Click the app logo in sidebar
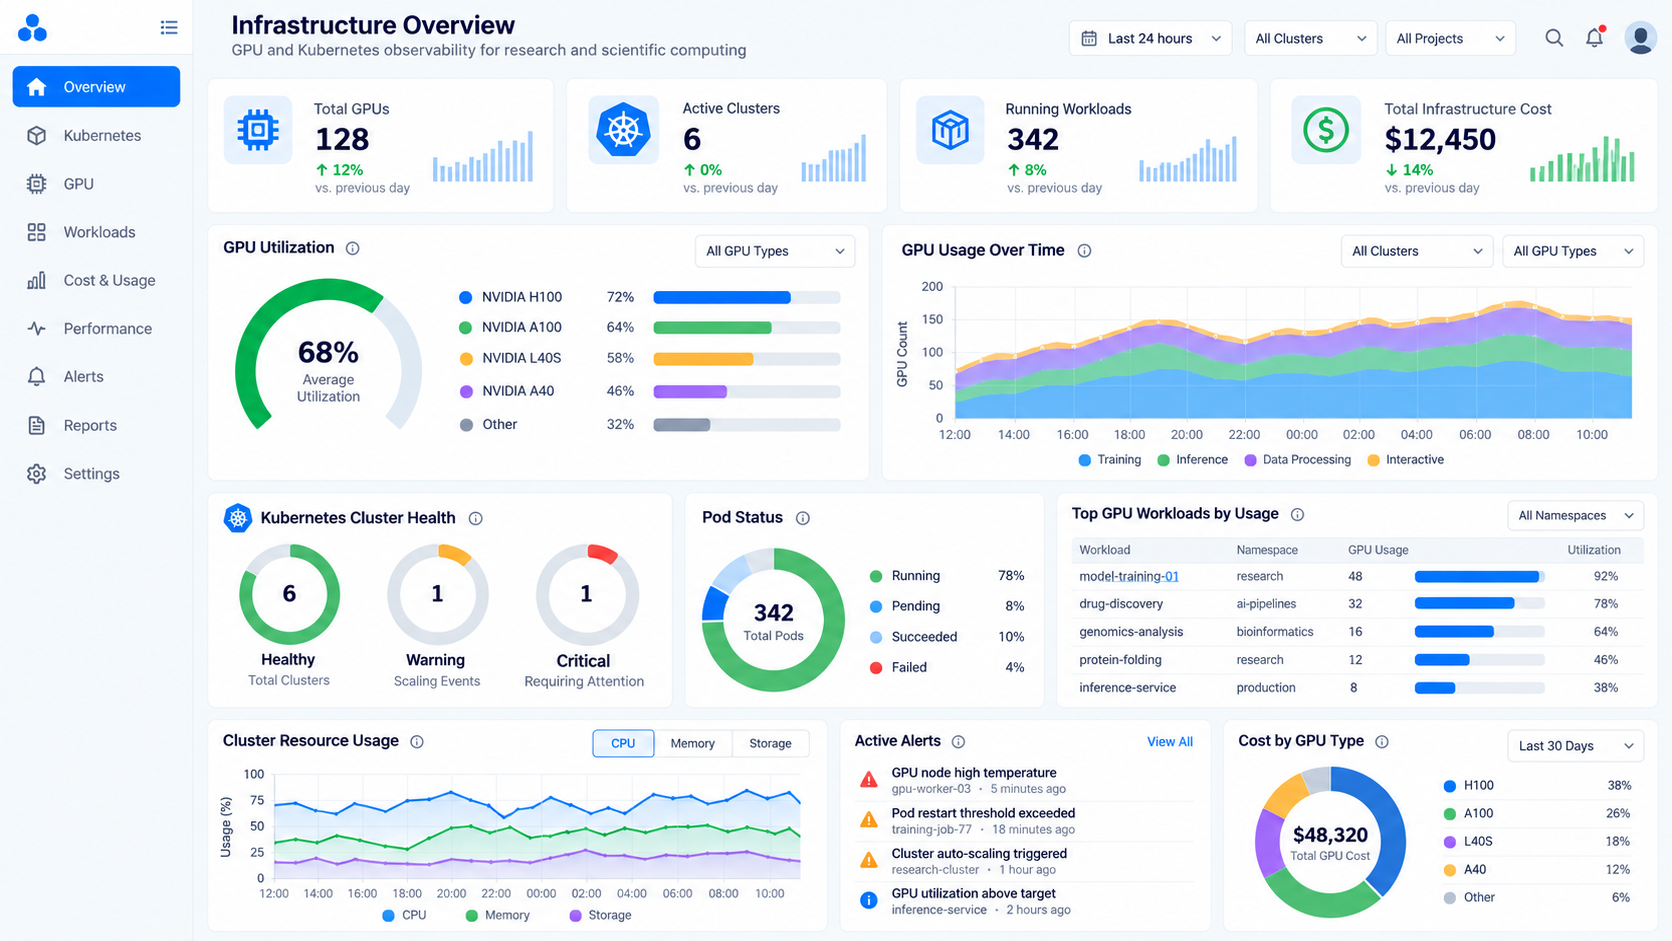This screenshot has height=941, width=1672. pos(32,28)
